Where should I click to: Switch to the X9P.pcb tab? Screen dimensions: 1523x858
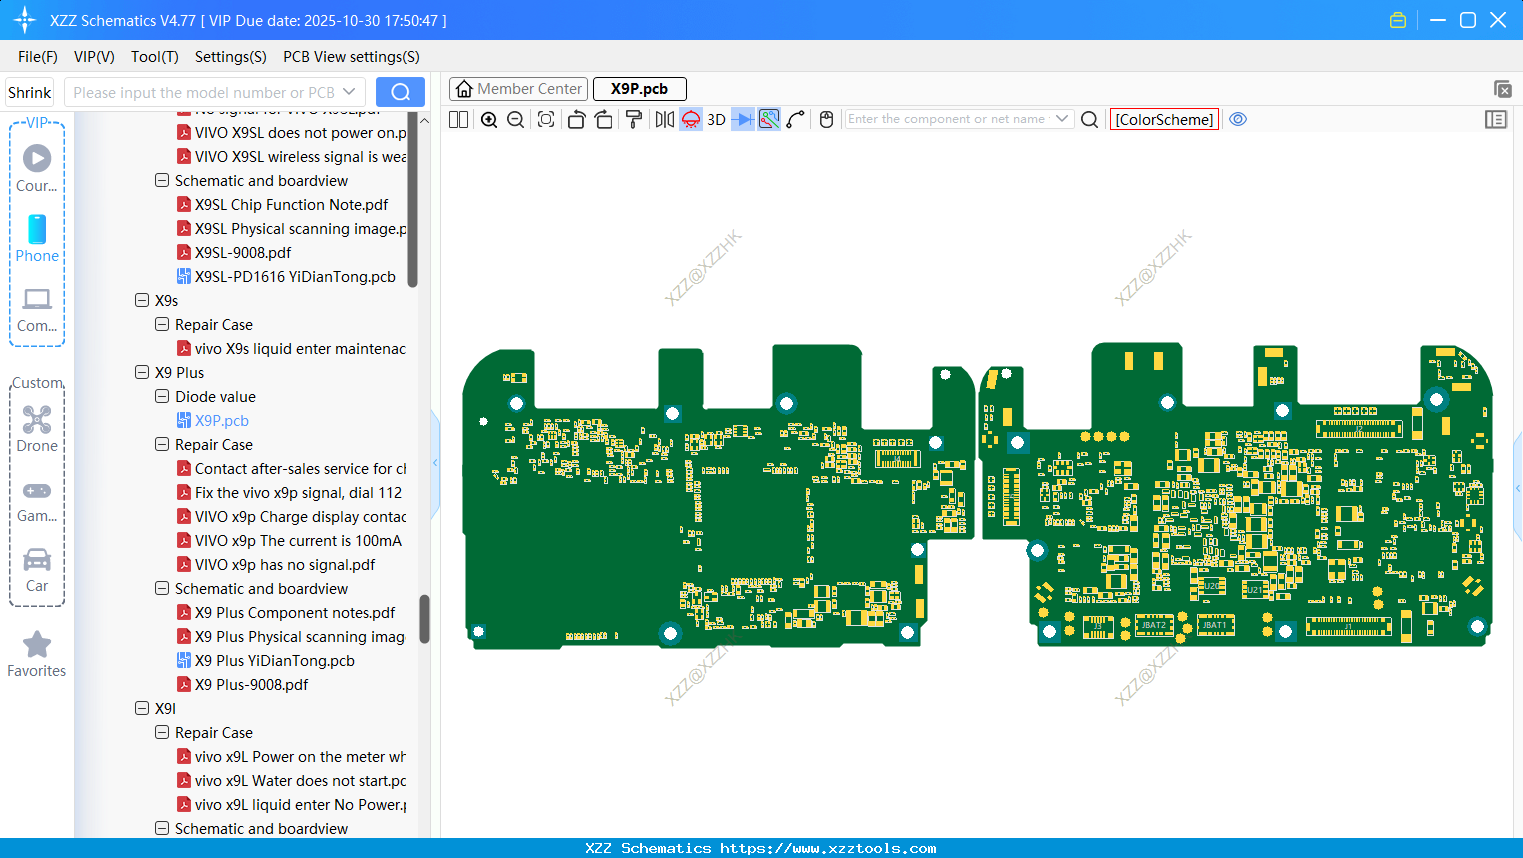[x=639, y=89]
